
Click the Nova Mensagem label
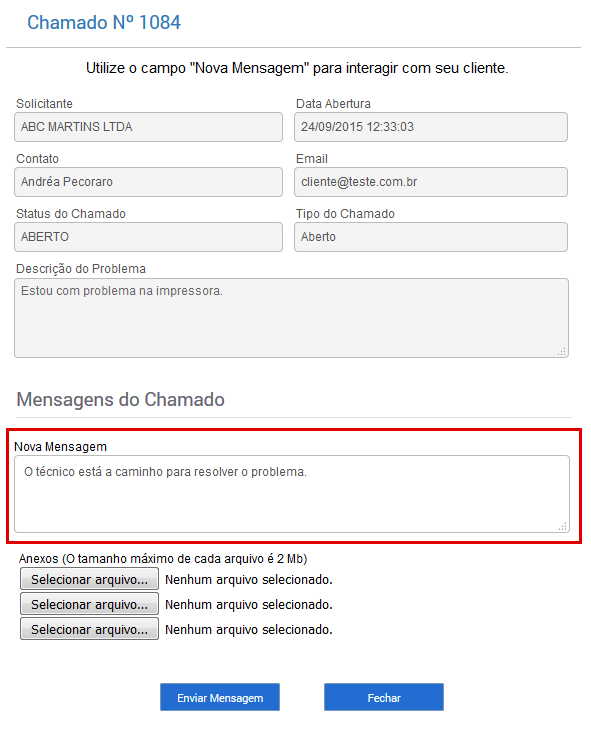click(x=60, y=447)
